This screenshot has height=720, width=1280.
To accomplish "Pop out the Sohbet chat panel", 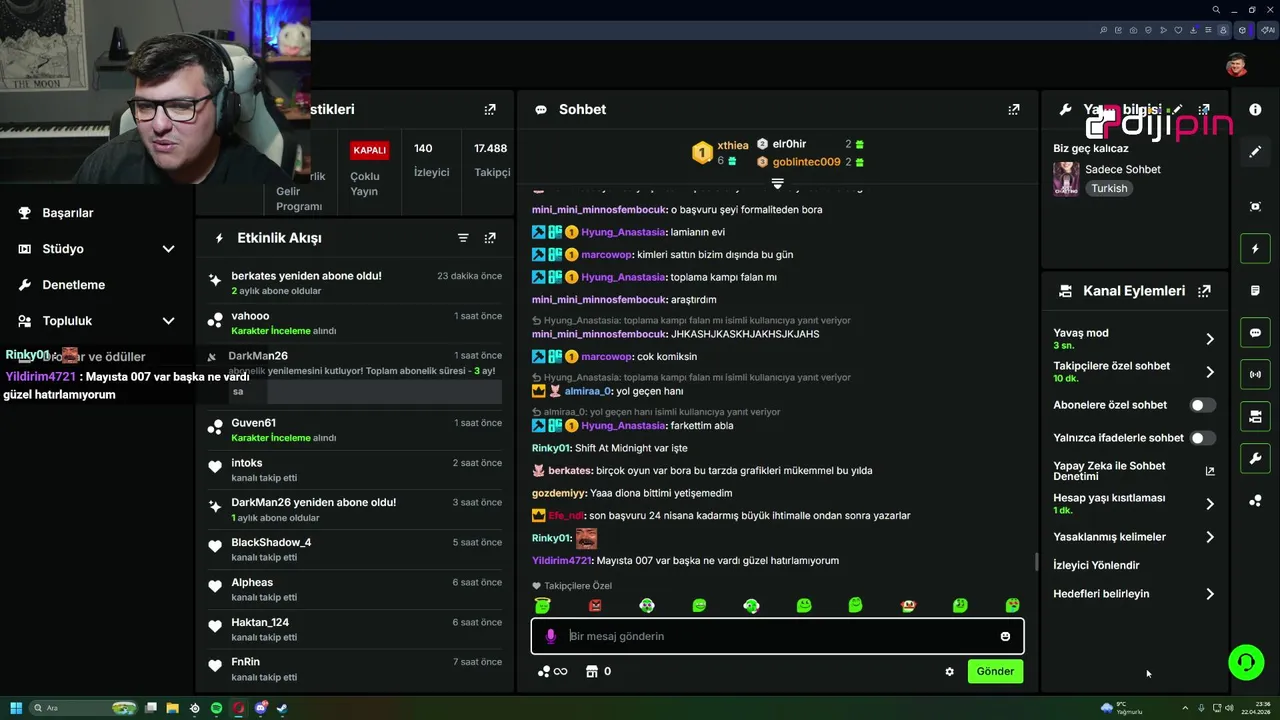I will [x=1014, y=110].
